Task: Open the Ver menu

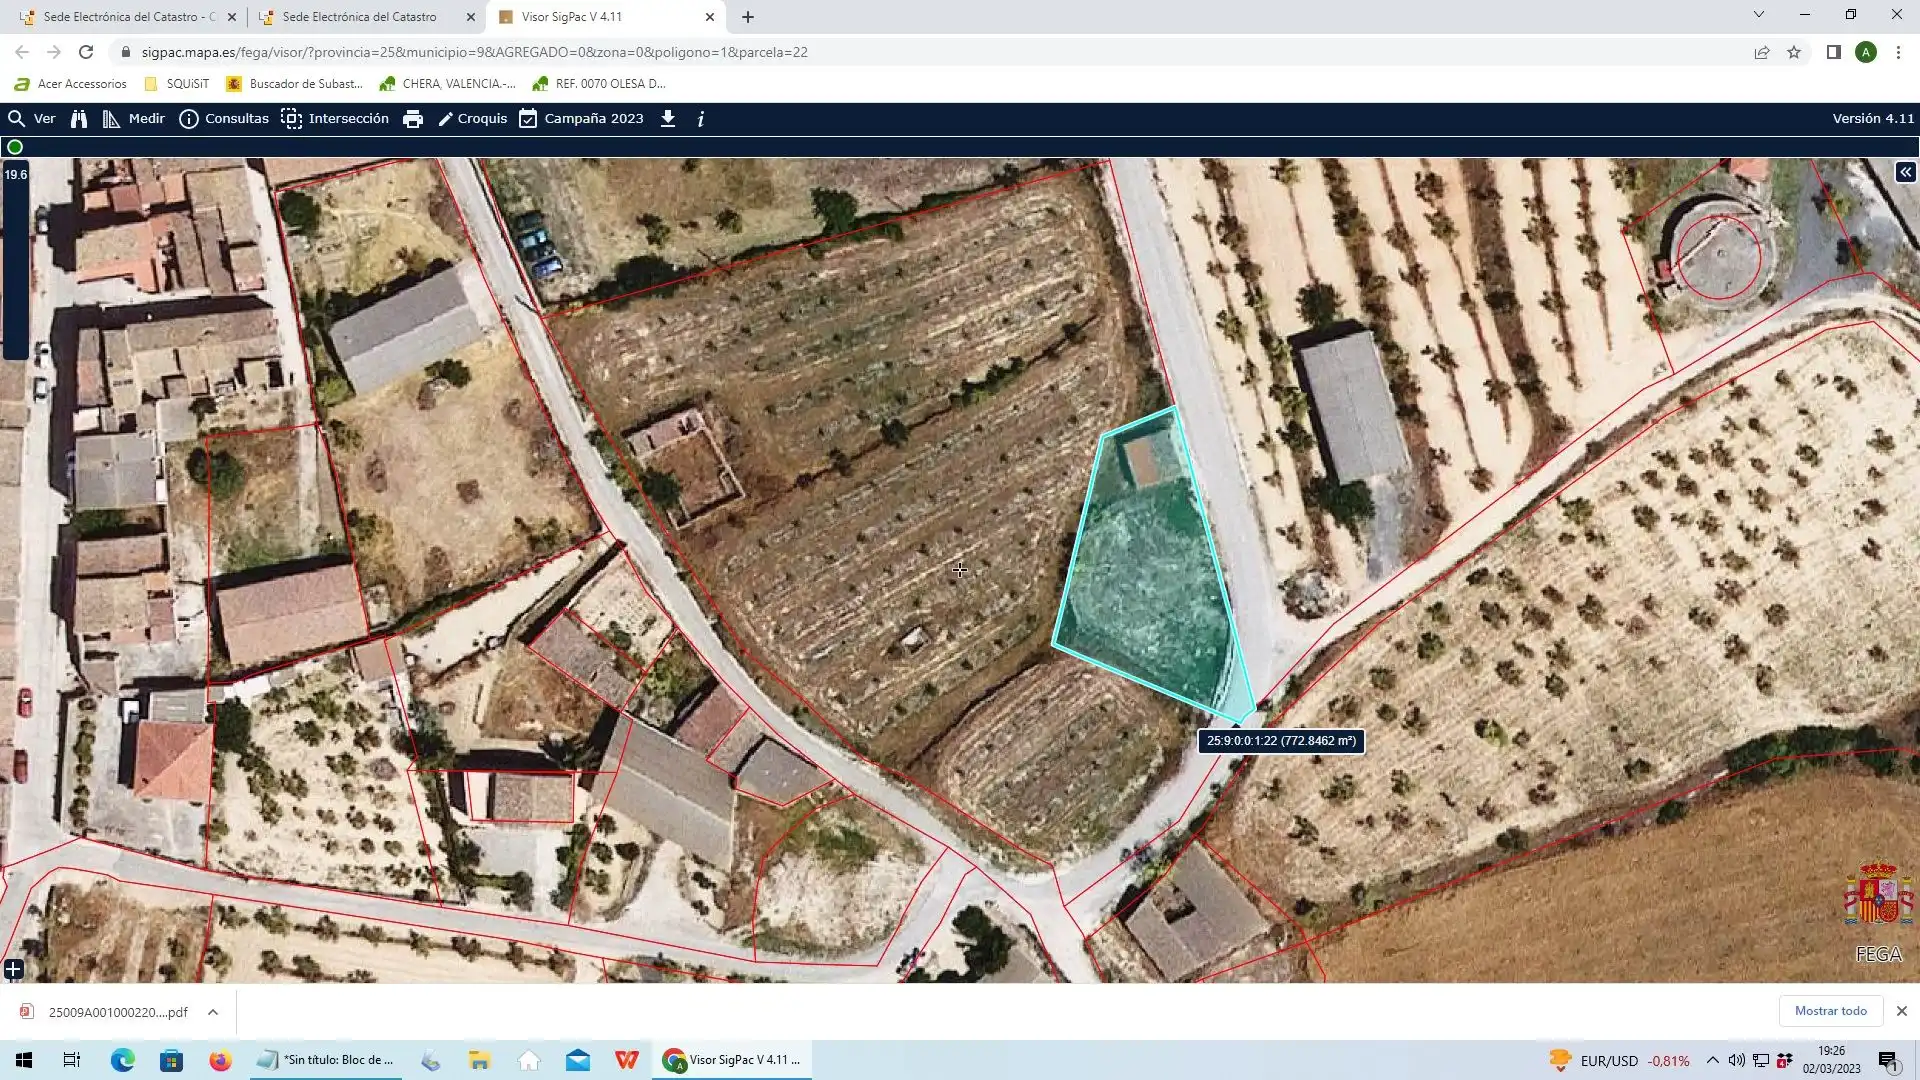Action: 32,119
